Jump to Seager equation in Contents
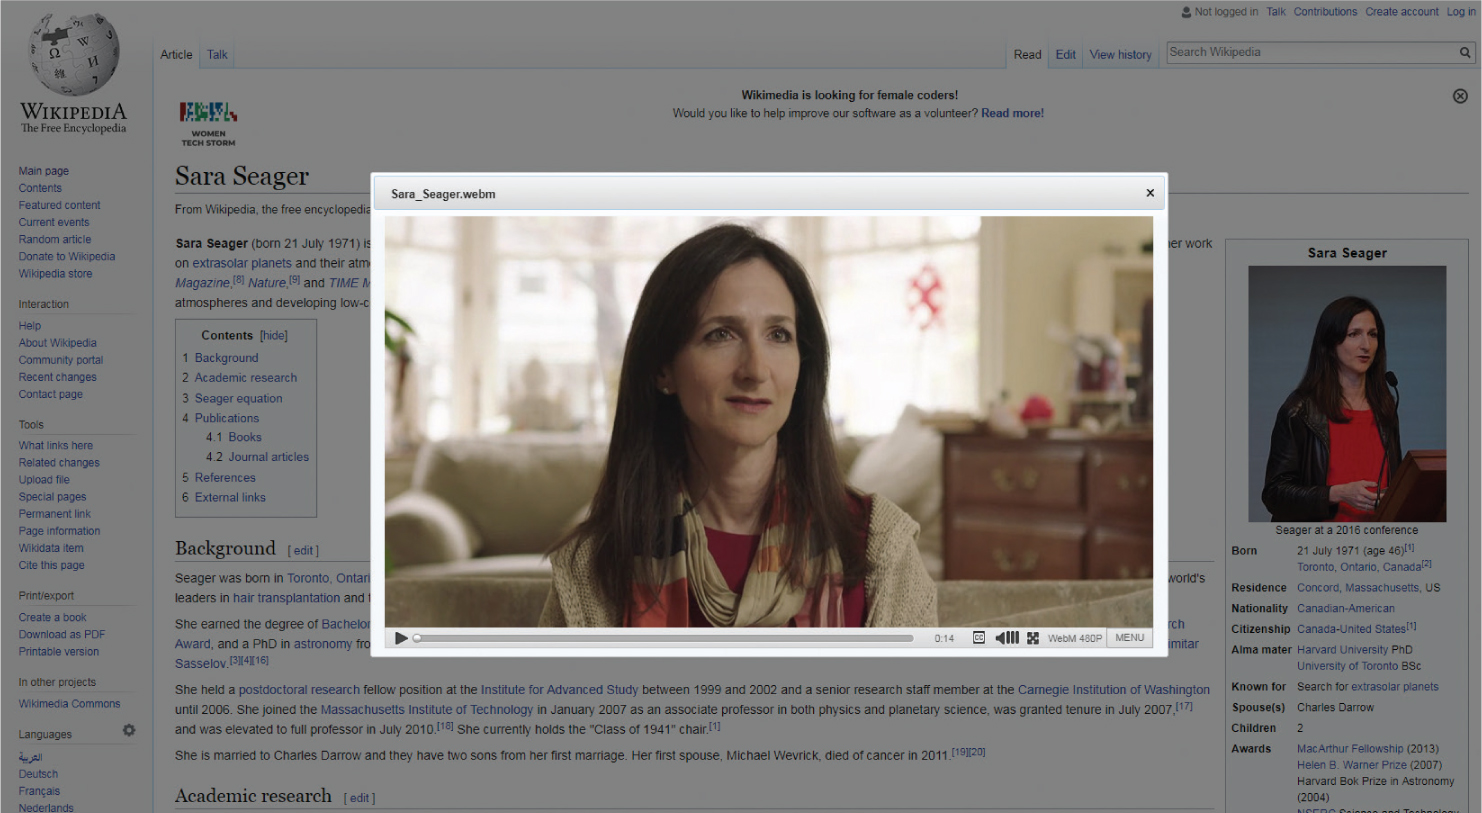This screenshot has width=1482, height=813. [x=238, y=398]
